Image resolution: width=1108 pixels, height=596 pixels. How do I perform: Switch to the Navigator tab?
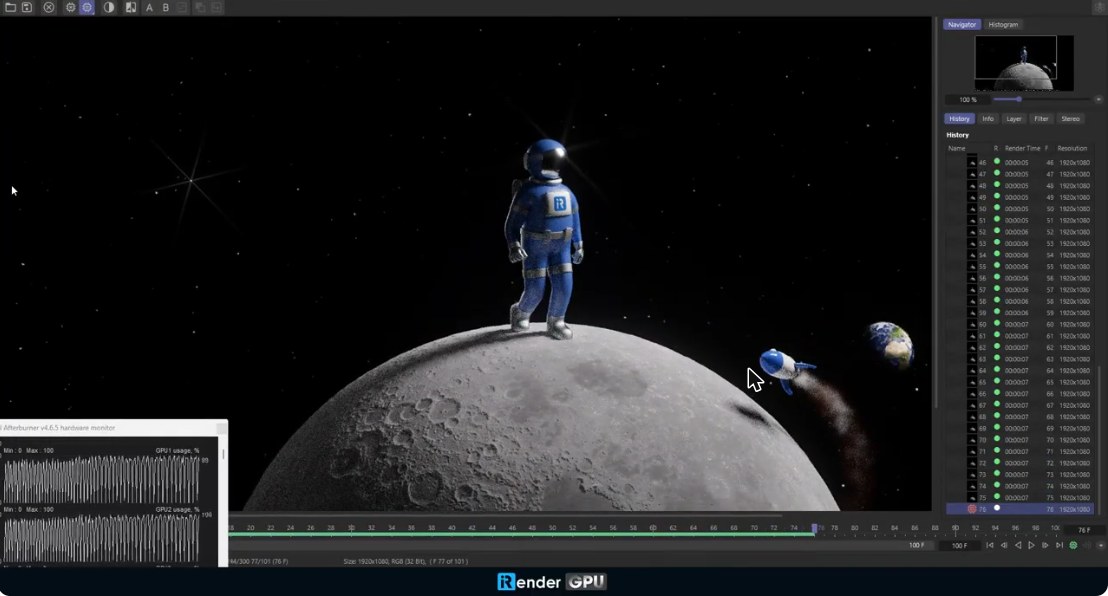[x=961, y=24]
